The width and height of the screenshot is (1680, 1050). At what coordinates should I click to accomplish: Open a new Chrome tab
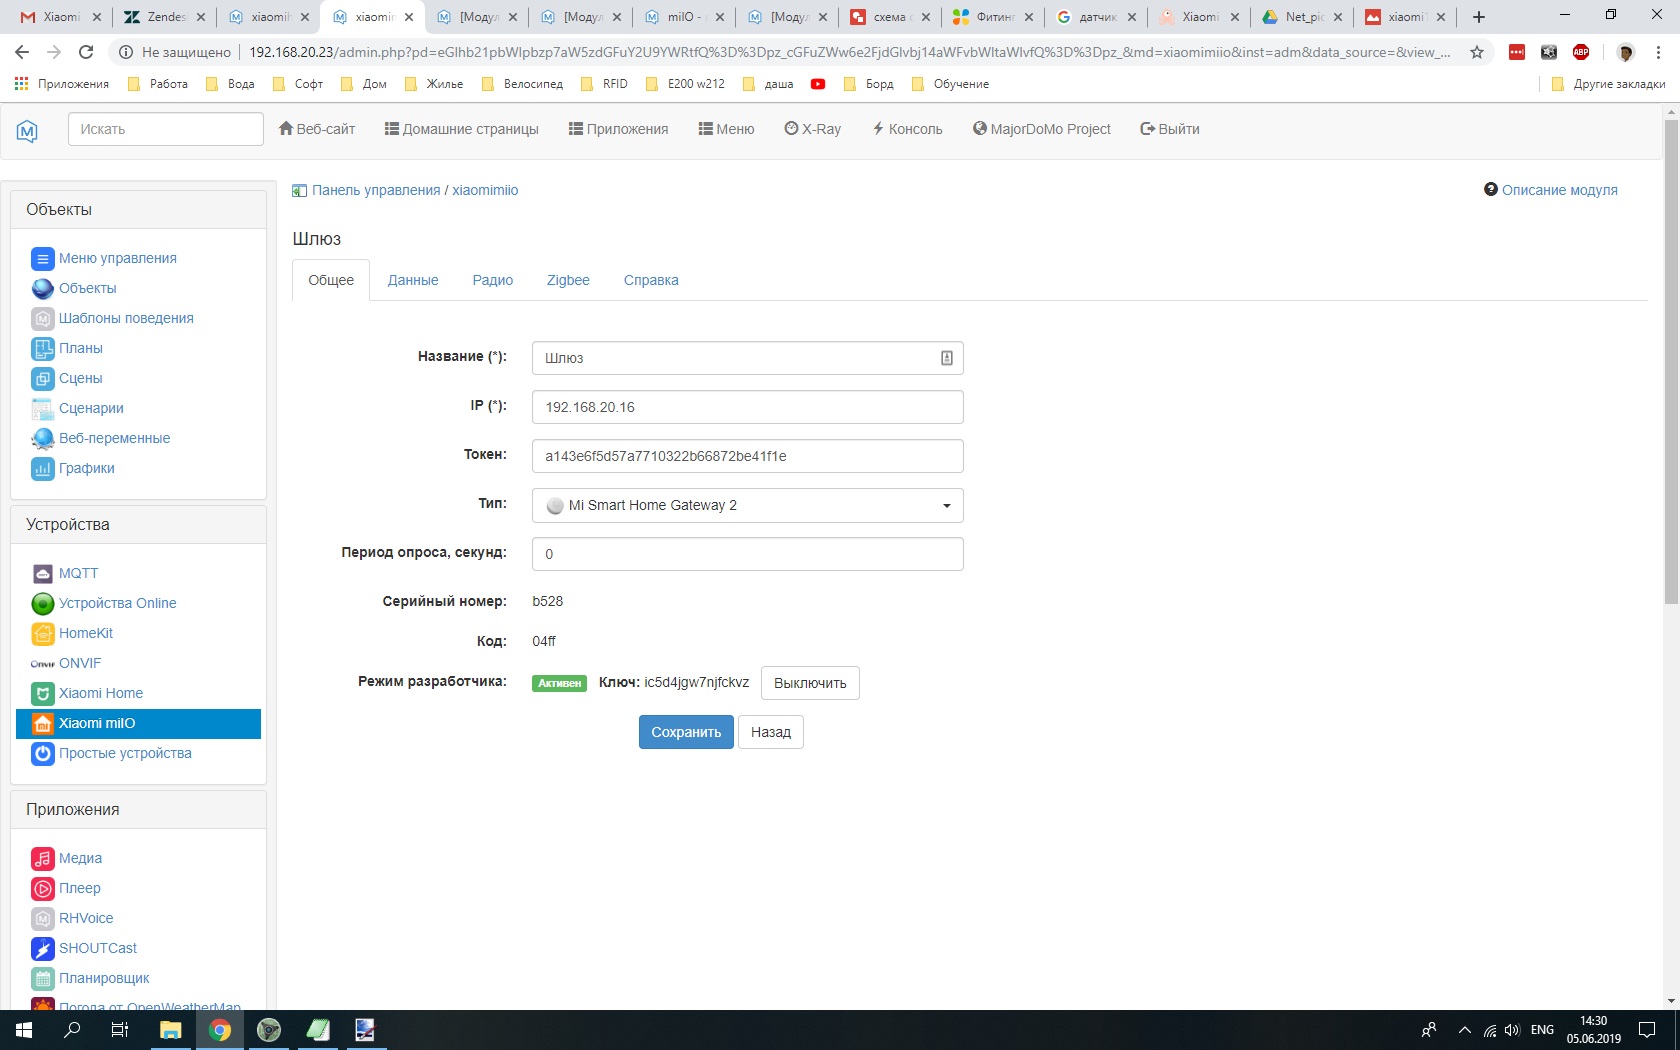click(x=1479, y=17)
